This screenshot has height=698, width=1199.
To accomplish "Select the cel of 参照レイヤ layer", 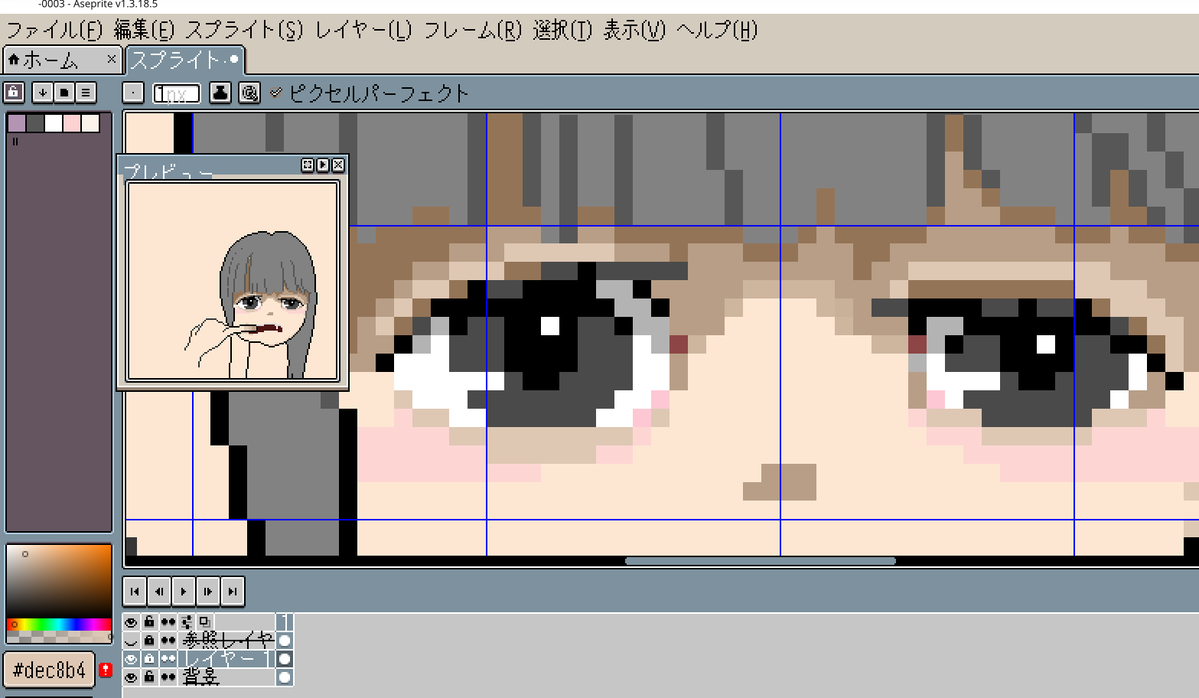I will coord(284,641).
